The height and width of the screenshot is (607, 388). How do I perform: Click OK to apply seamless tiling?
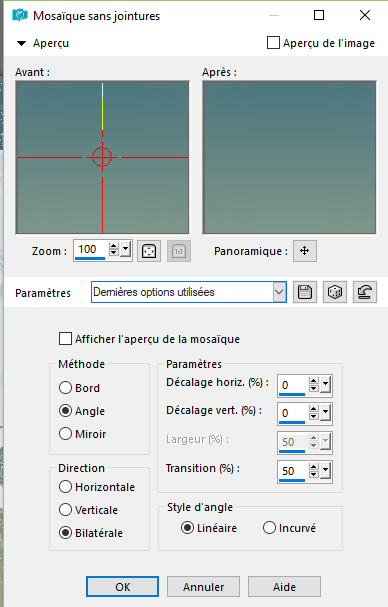click(122, 587)
